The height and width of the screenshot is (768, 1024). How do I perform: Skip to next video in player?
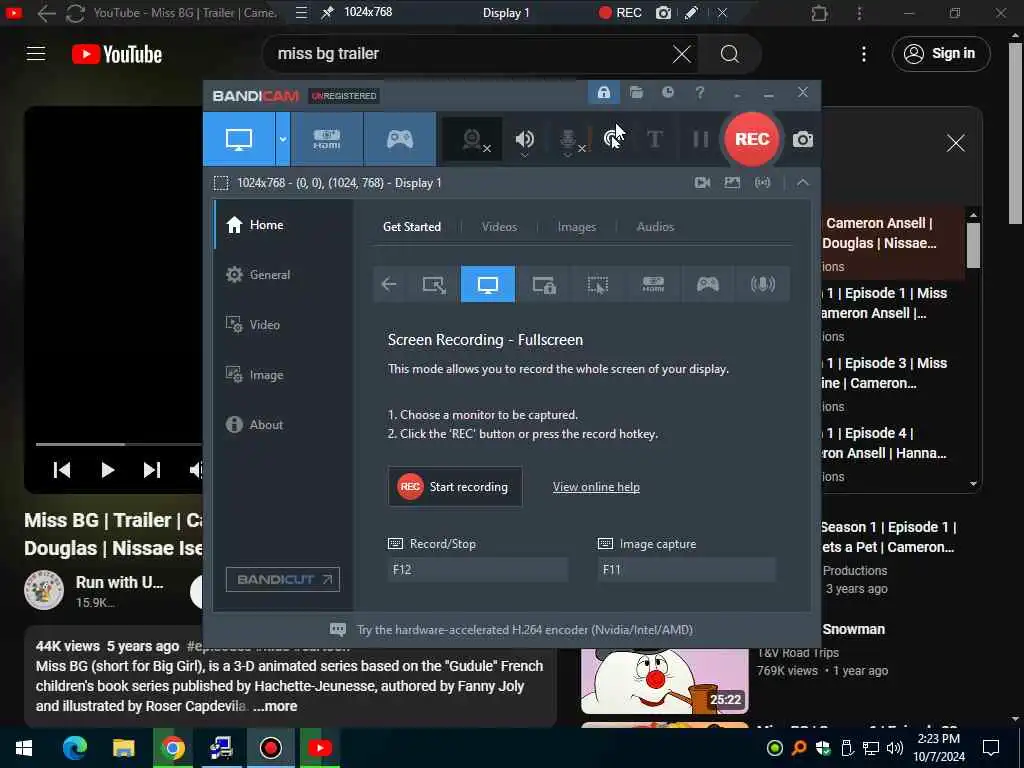click(x=152, y=470)
